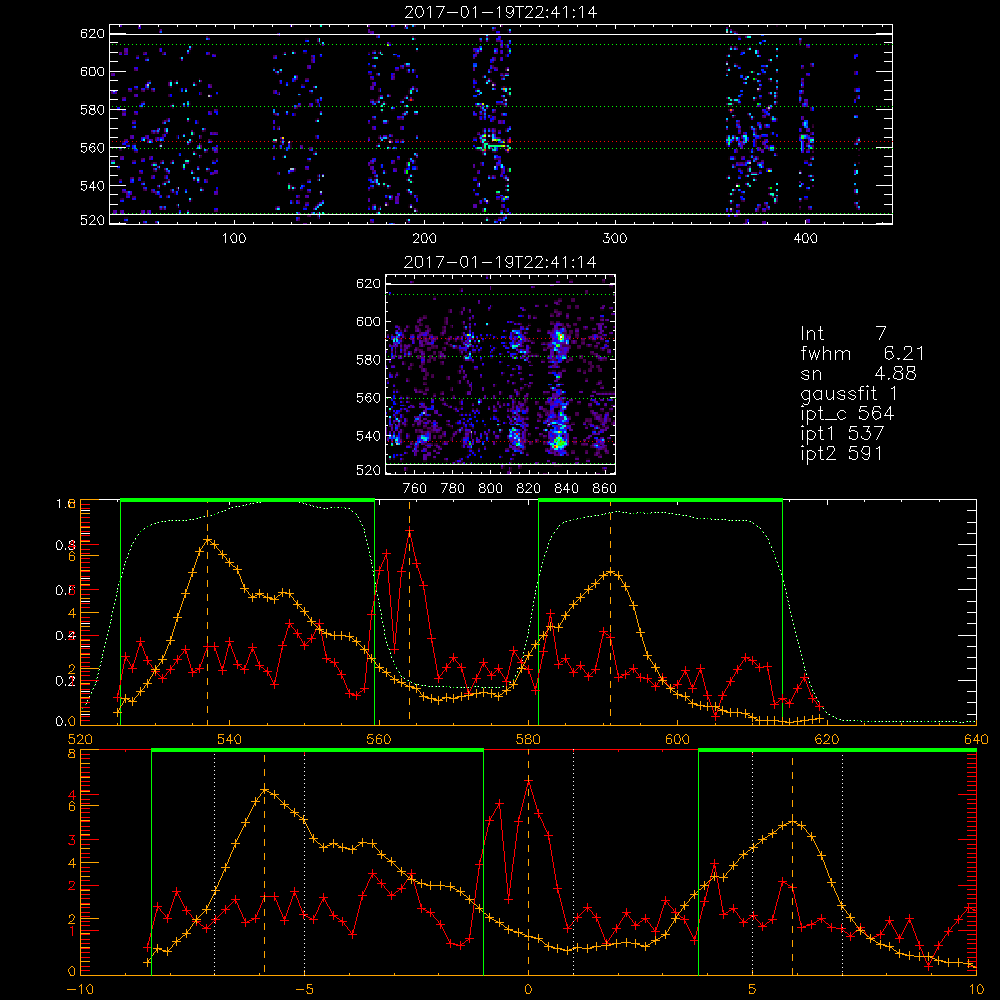
Task: Click the 600 label on profile plot x-axis
Action: [678, 739]
